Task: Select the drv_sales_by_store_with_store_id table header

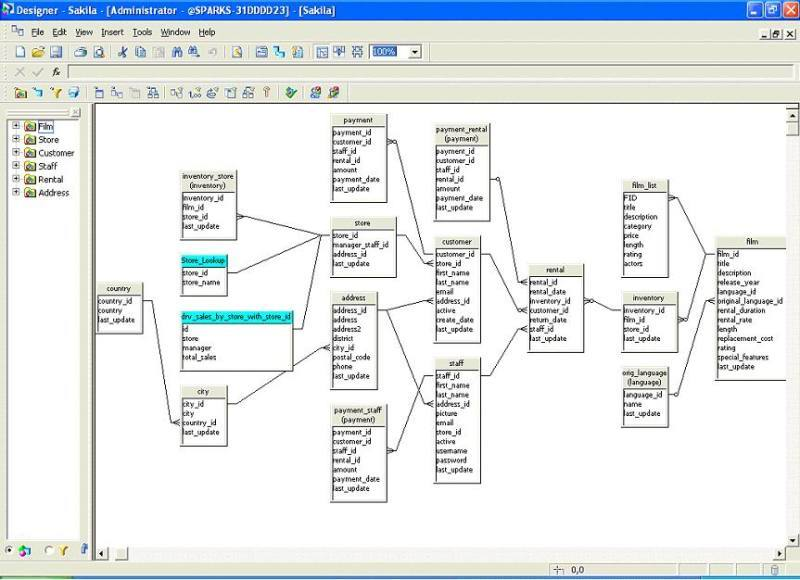Action: click(x=237, y=317)
